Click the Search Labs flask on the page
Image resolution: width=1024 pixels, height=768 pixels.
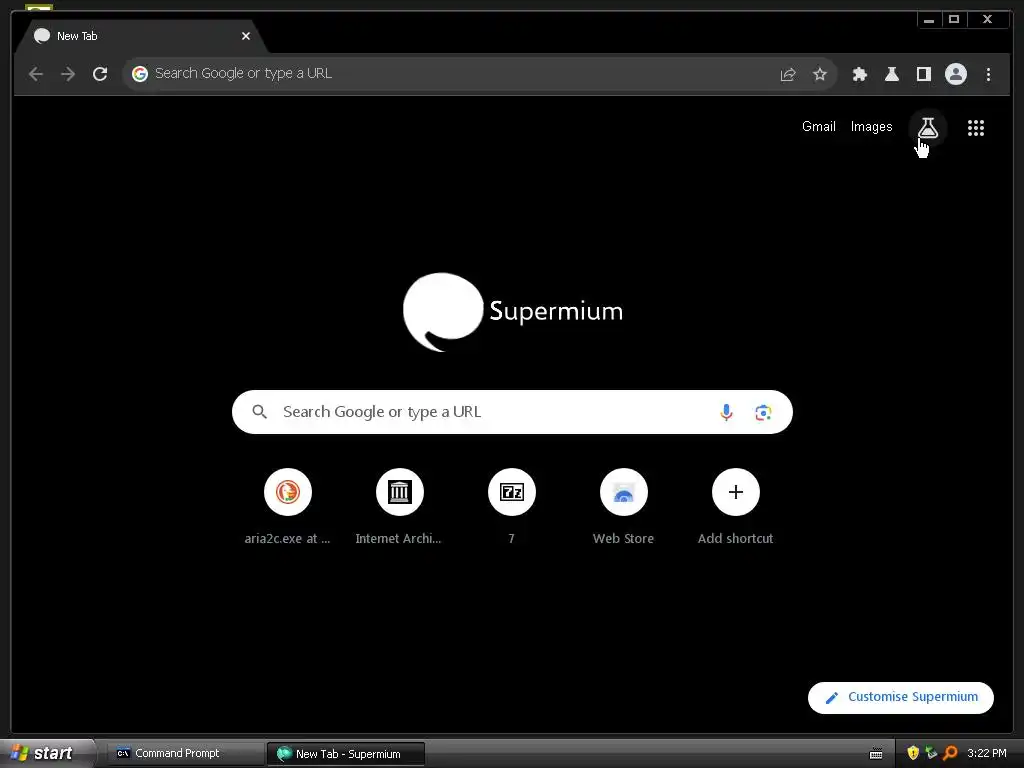click(x=928, y=127)
